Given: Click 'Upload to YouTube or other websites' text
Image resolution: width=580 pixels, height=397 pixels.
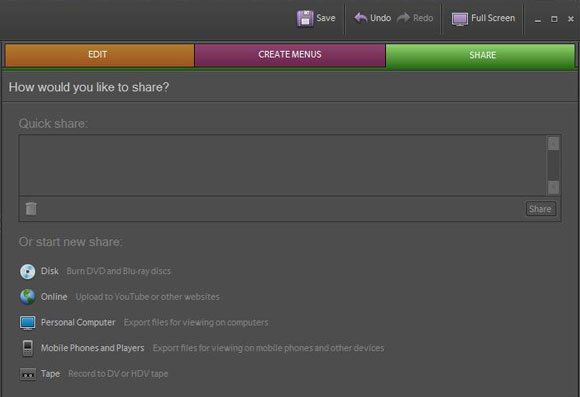Looking at the screenshot, I should pos(148,297).
